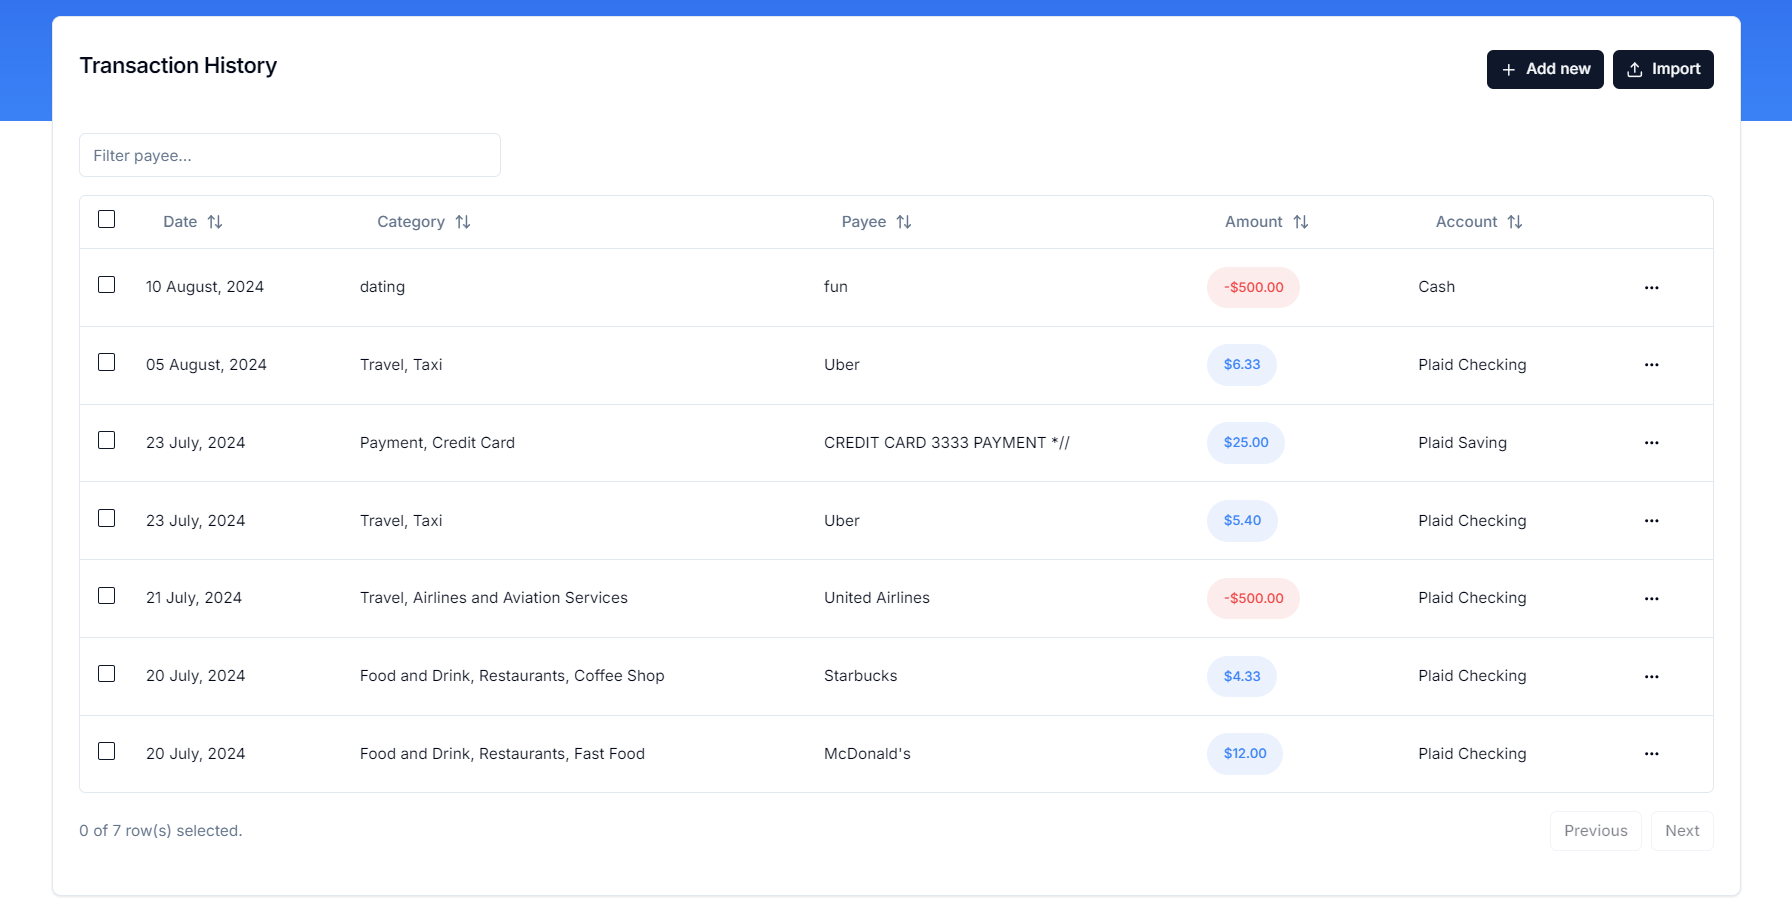Screen dimensions: 1792x911
Task: Sort the table by Payee
Action: pyautogui.click(x=877, y=222)
